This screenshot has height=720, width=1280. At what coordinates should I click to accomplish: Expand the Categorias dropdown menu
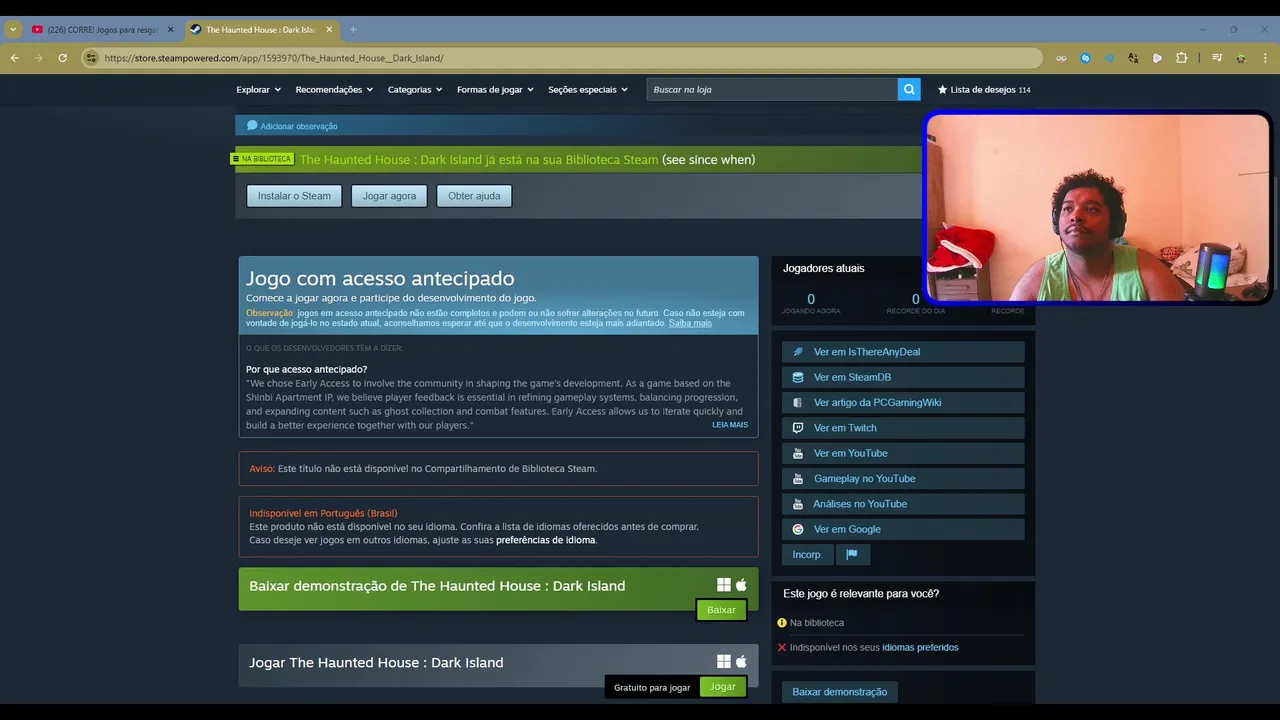click(x=414, y=89)
